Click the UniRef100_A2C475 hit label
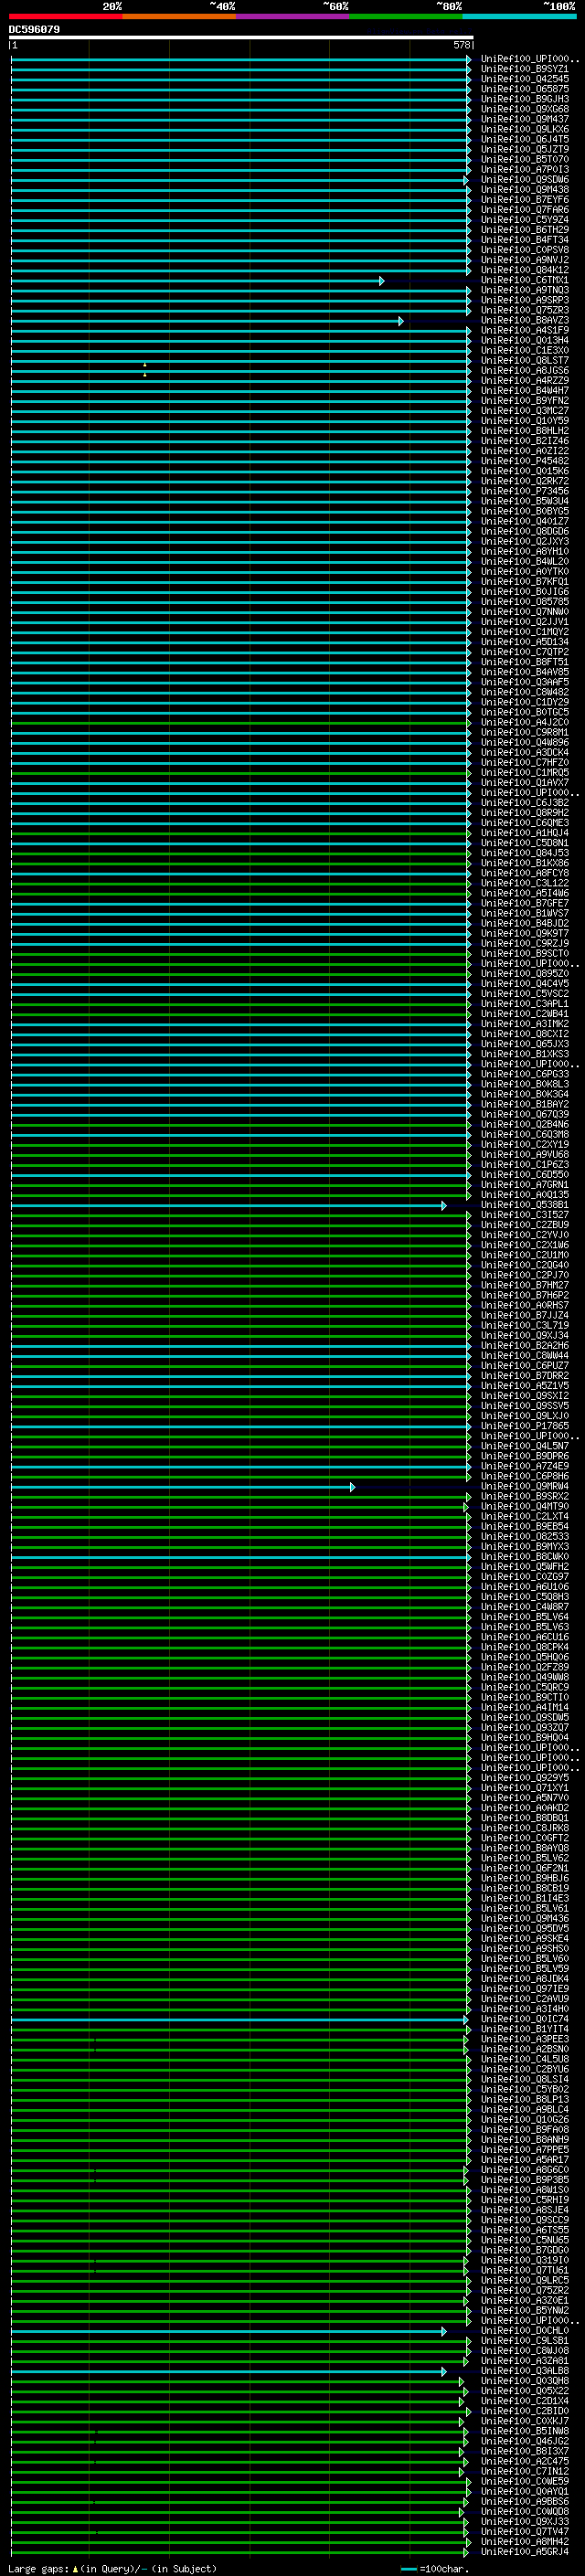 524,2460
